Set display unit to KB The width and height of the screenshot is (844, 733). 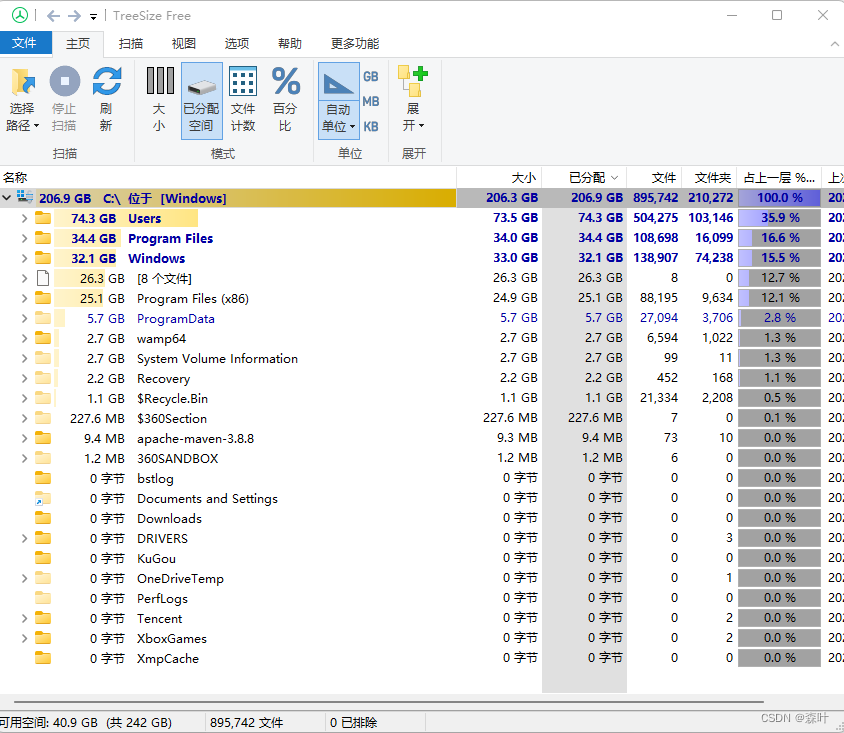click(x=370, y=126)
